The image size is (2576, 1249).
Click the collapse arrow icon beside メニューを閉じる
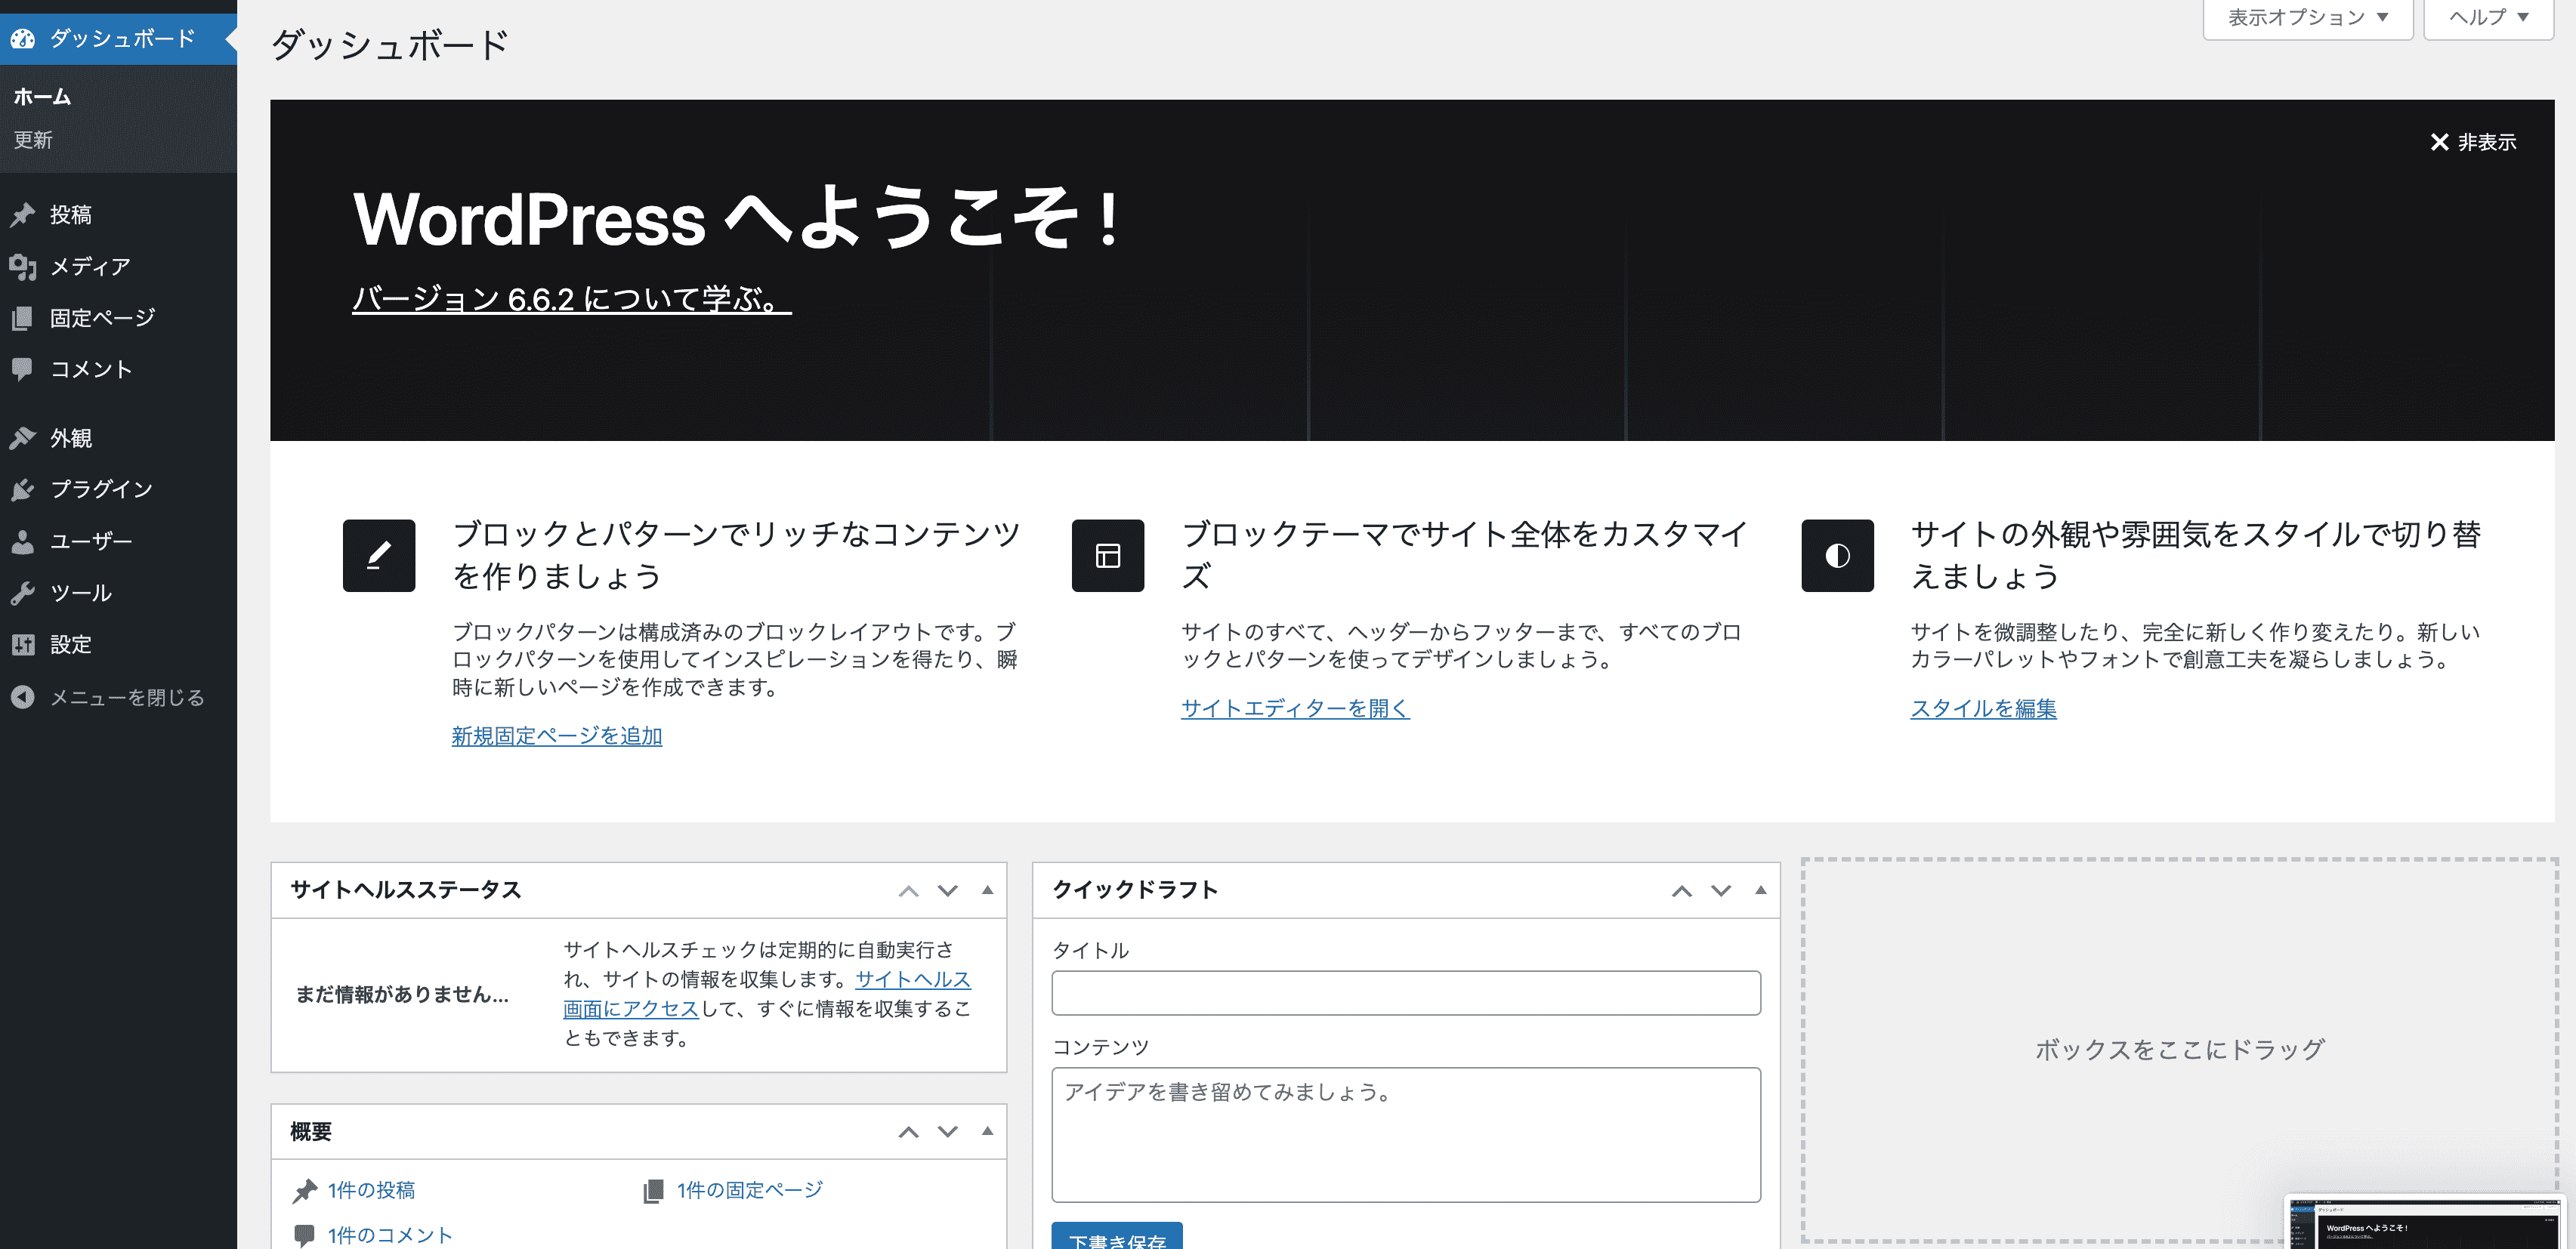point(23,697)
